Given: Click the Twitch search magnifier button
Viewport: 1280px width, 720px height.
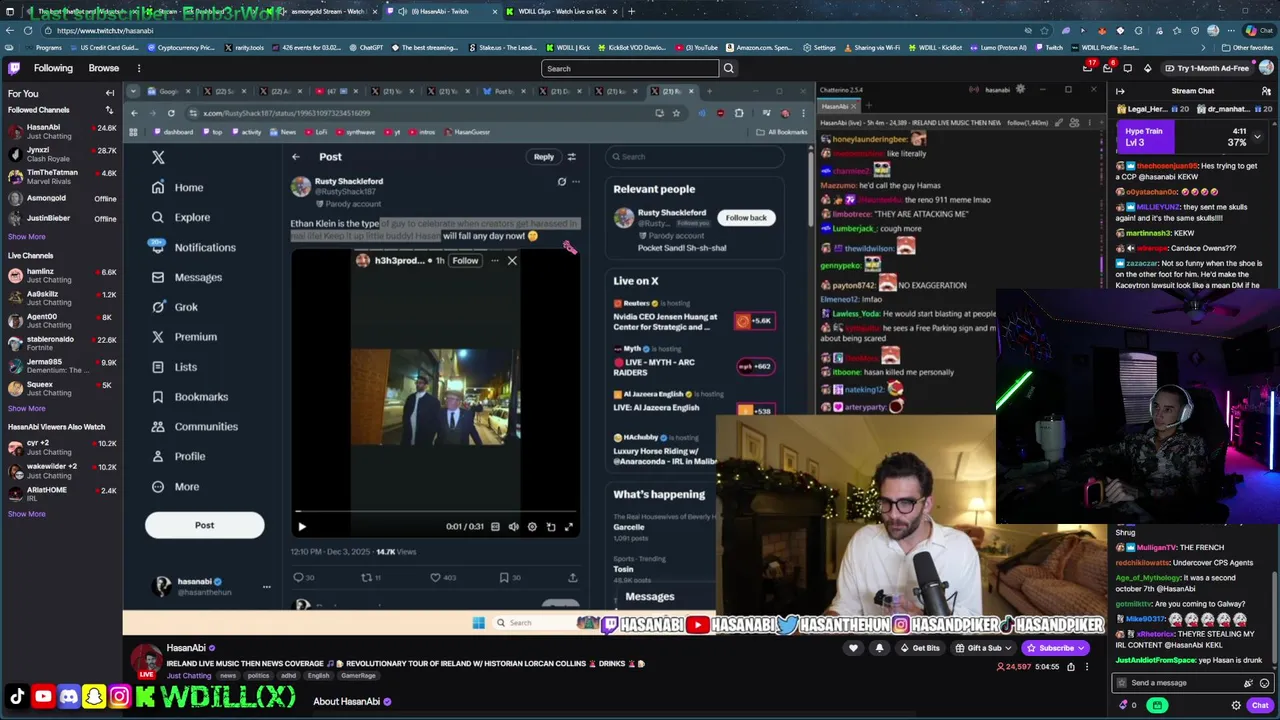Looking at the screenshot, I should tap(728, 68).
